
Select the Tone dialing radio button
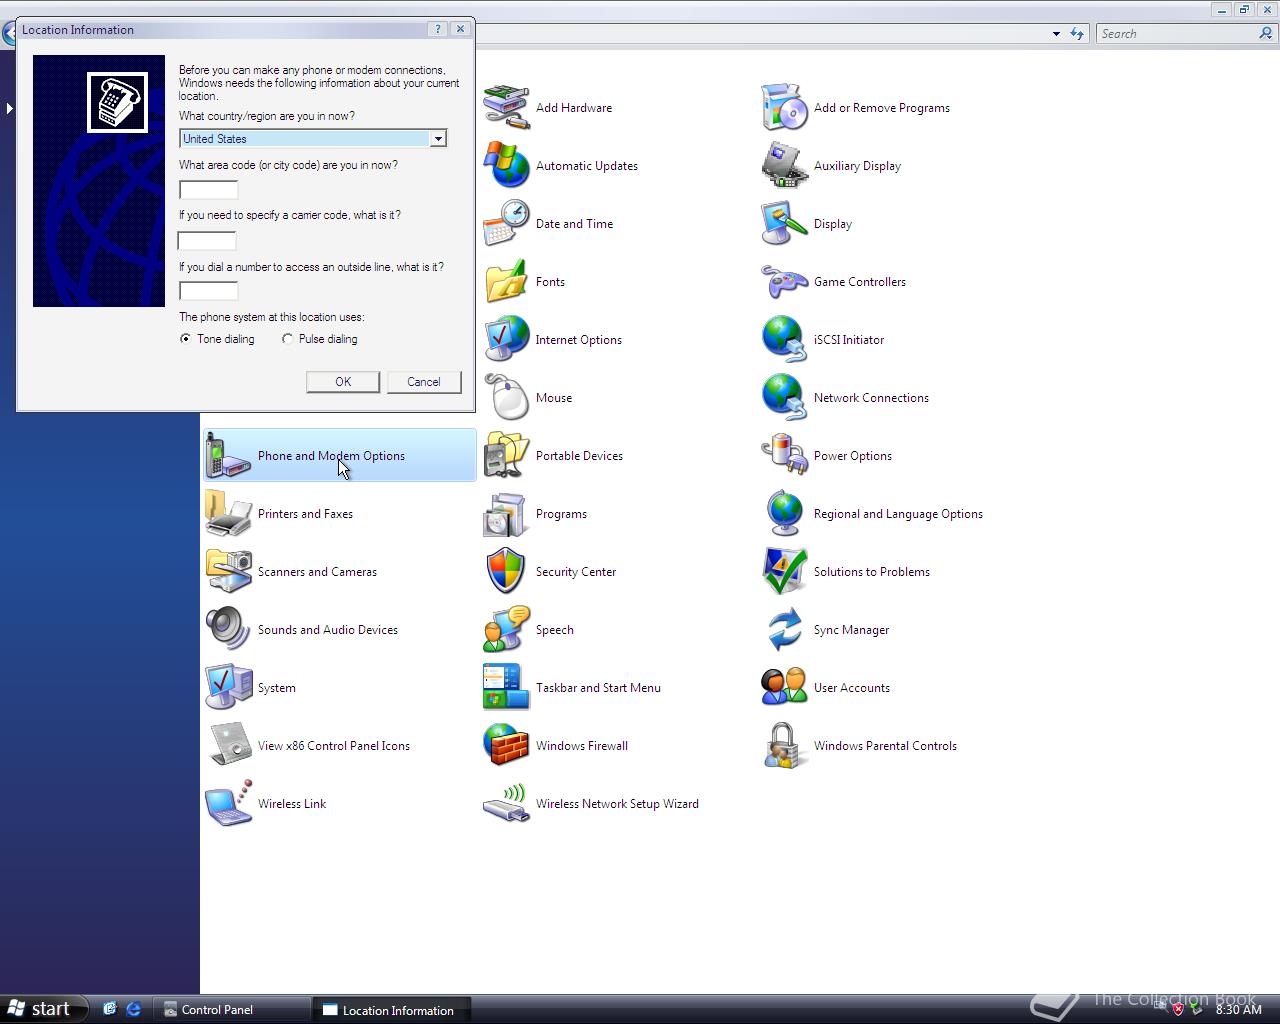coord(185,339)
